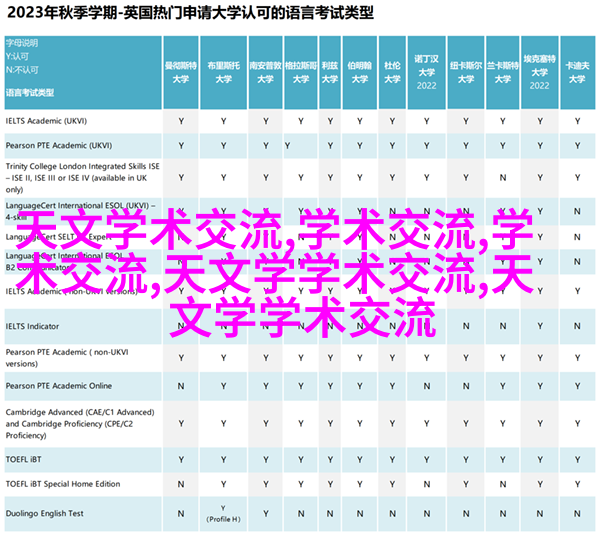Image resolution: width=600 pixels, height=536 pixels.
Task: Click the 格拉斯哥大学 column header
Action: coord(301,72)
